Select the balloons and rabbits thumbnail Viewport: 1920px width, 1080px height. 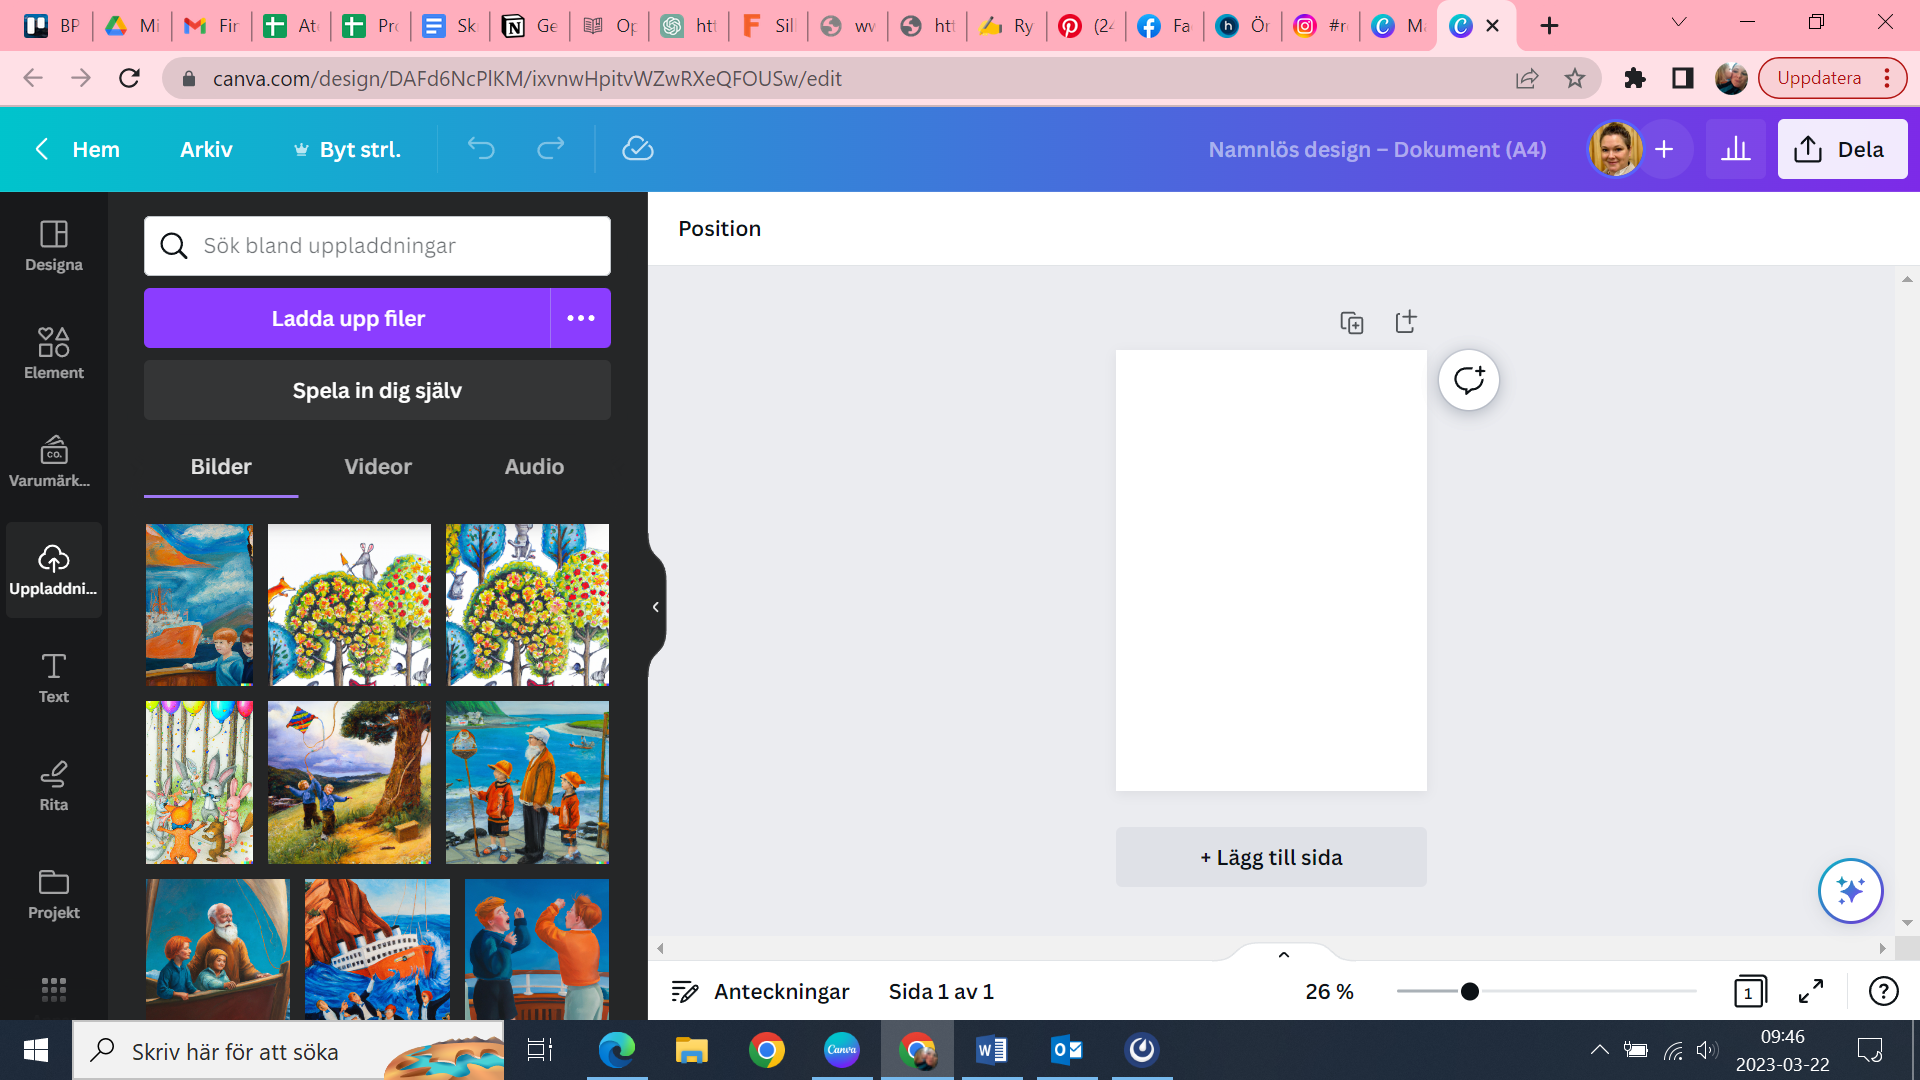pyautogui.click(x=199, y=782)
